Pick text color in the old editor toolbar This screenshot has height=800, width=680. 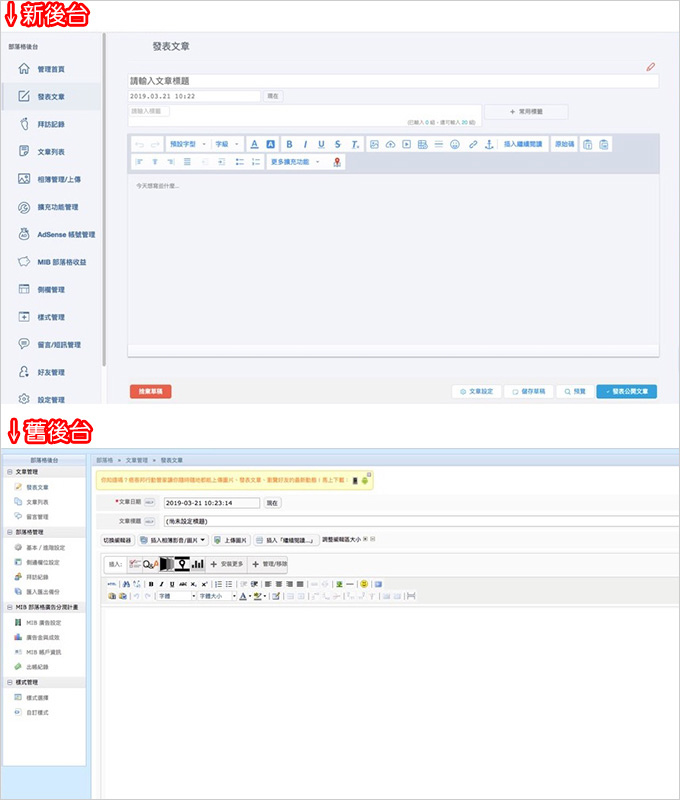pos(243,596)
